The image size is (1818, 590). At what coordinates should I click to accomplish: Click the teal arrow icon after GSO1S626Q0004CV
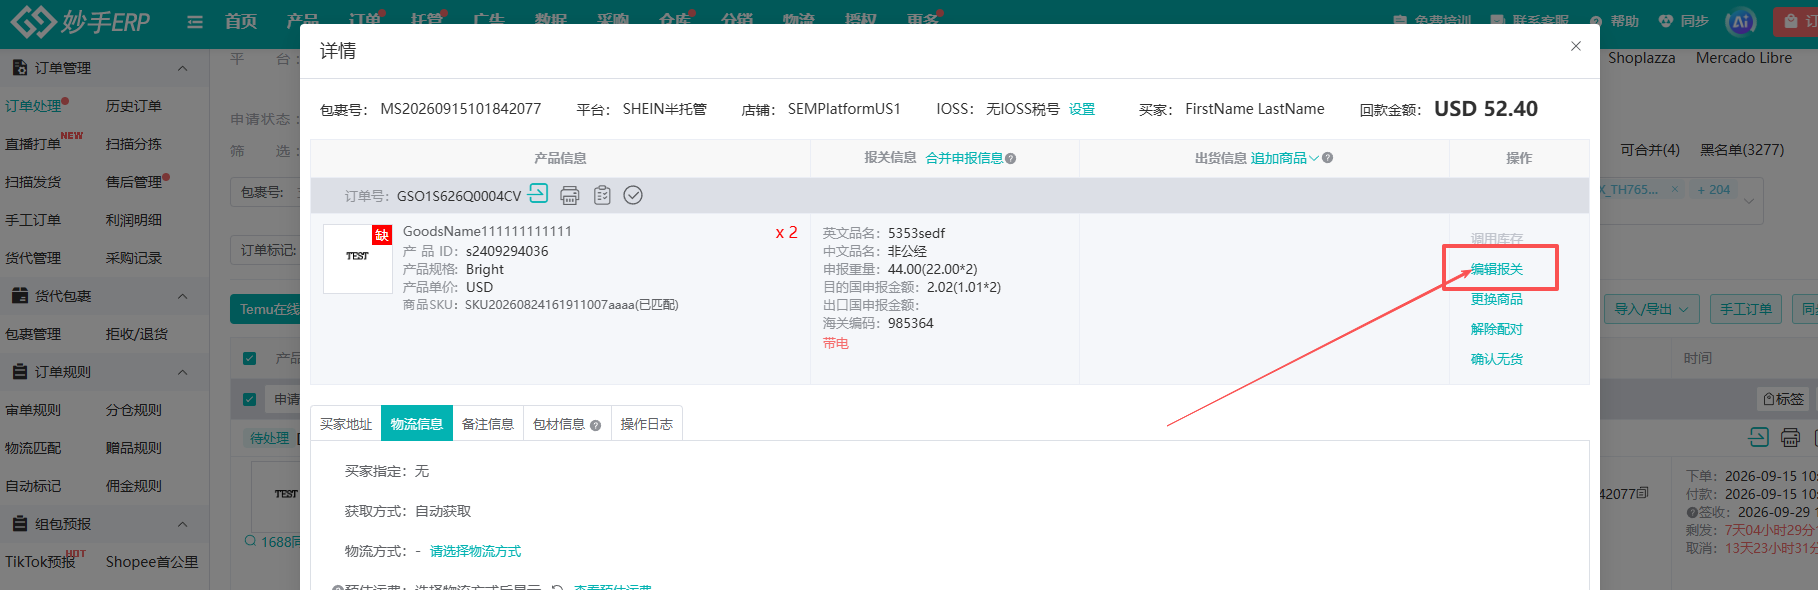[x=538, y=193]
